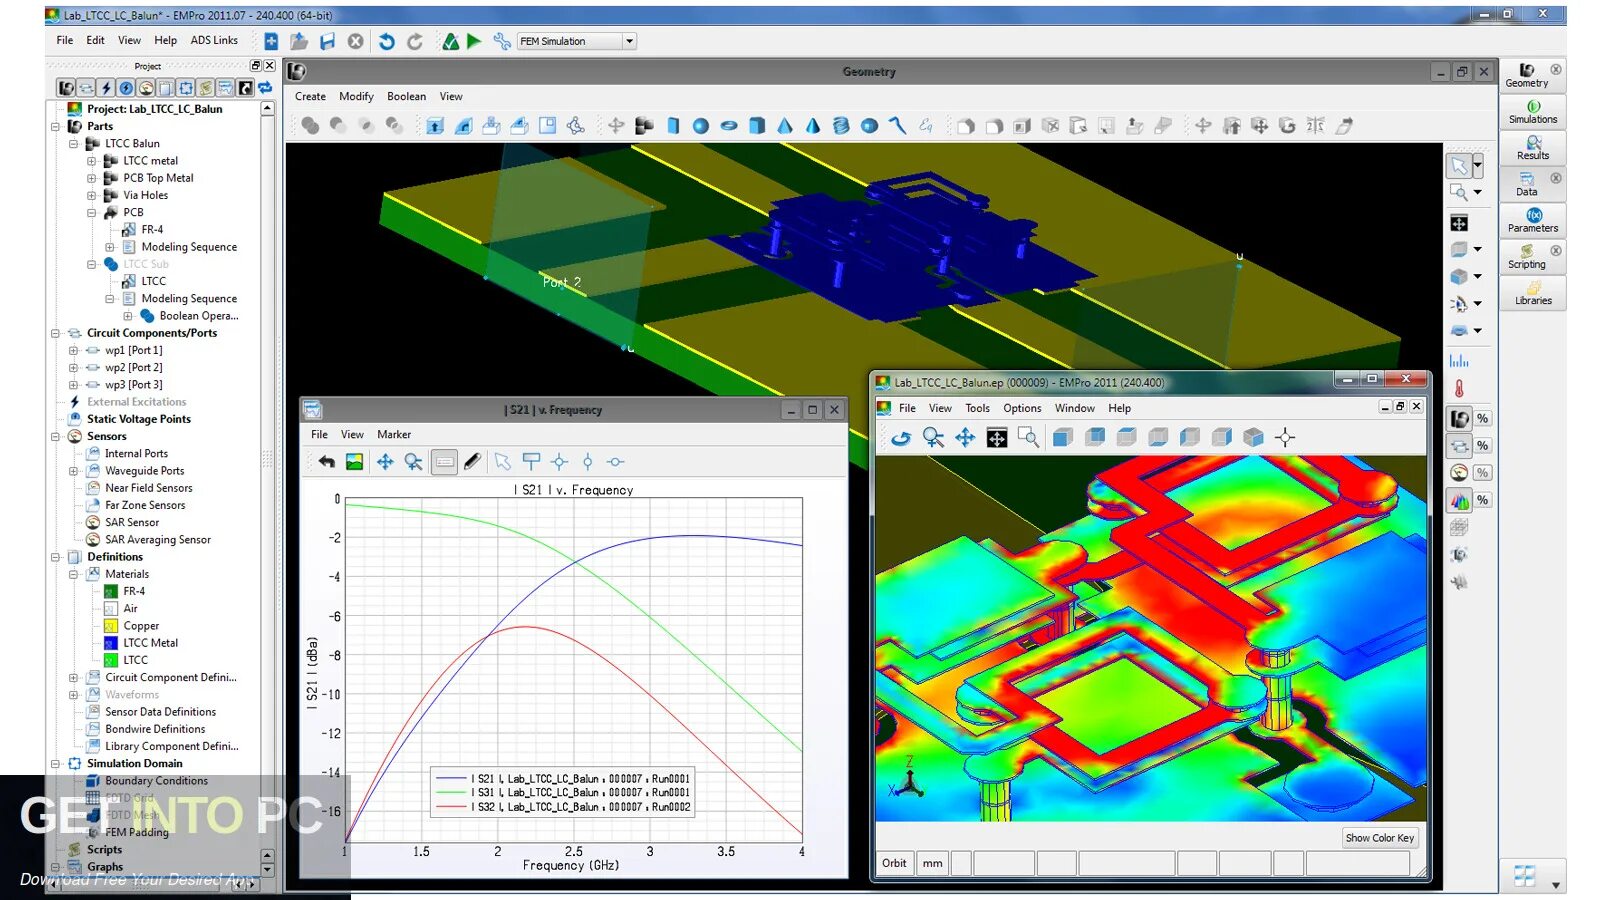The width and height of the screenshot is (1600, 900).
Task: Select the bondwire tool icon
Action: [x=897, y=126]
